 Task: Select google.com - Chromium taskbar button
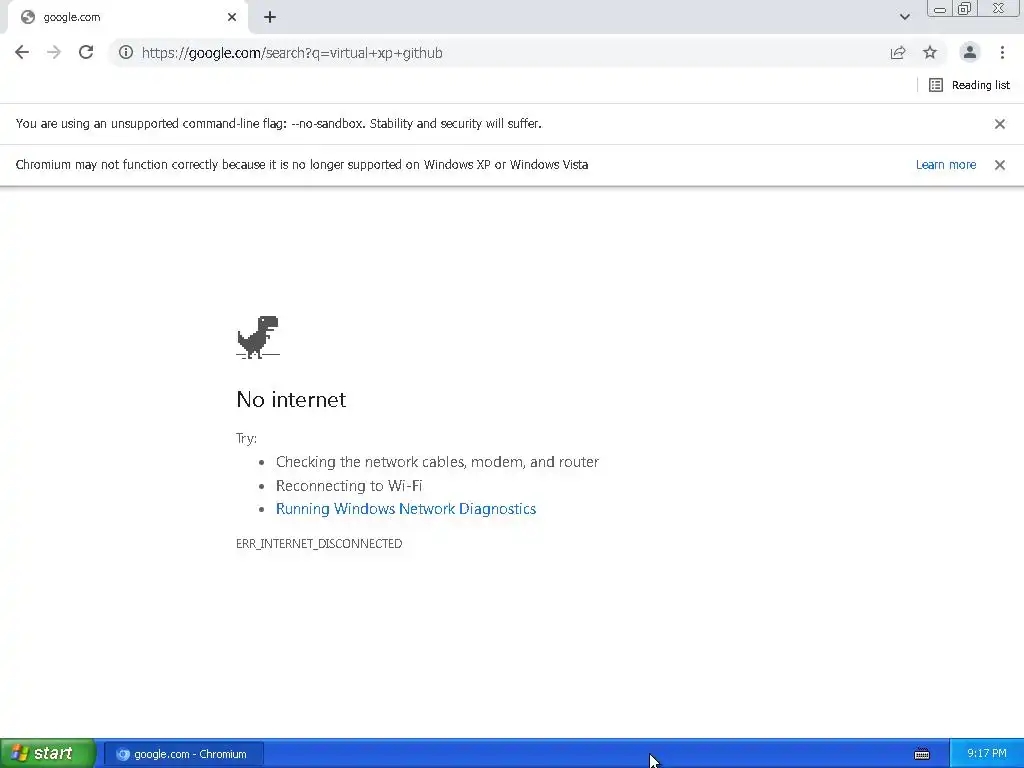pyautogui.click(x=184, y=754)
